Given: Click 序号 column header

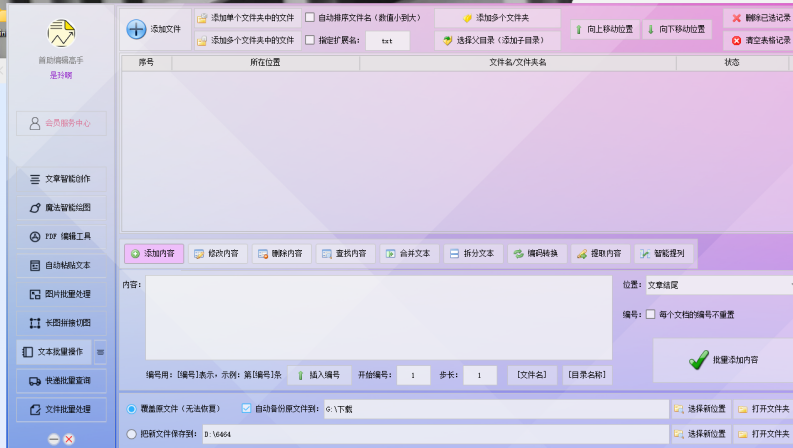Looking at the screenshot, I should pos(146,63).
